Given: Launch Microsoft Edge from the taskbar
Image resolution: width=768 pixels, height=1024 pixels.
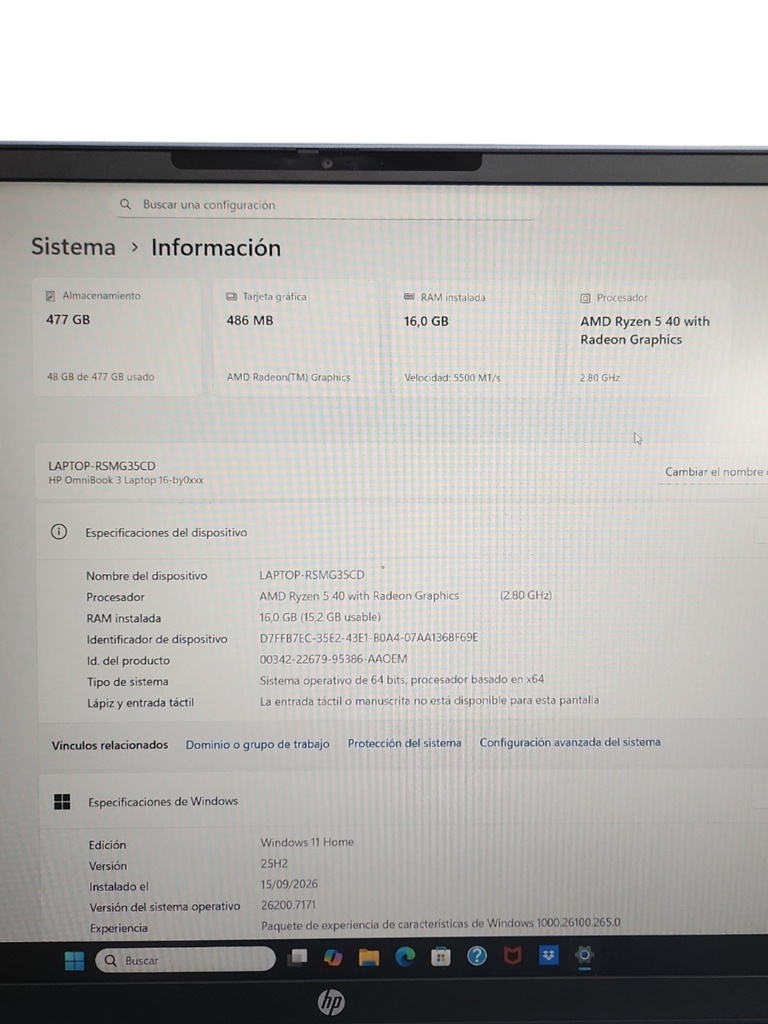Looking at the screenshot, I should (x=405, y=957).
